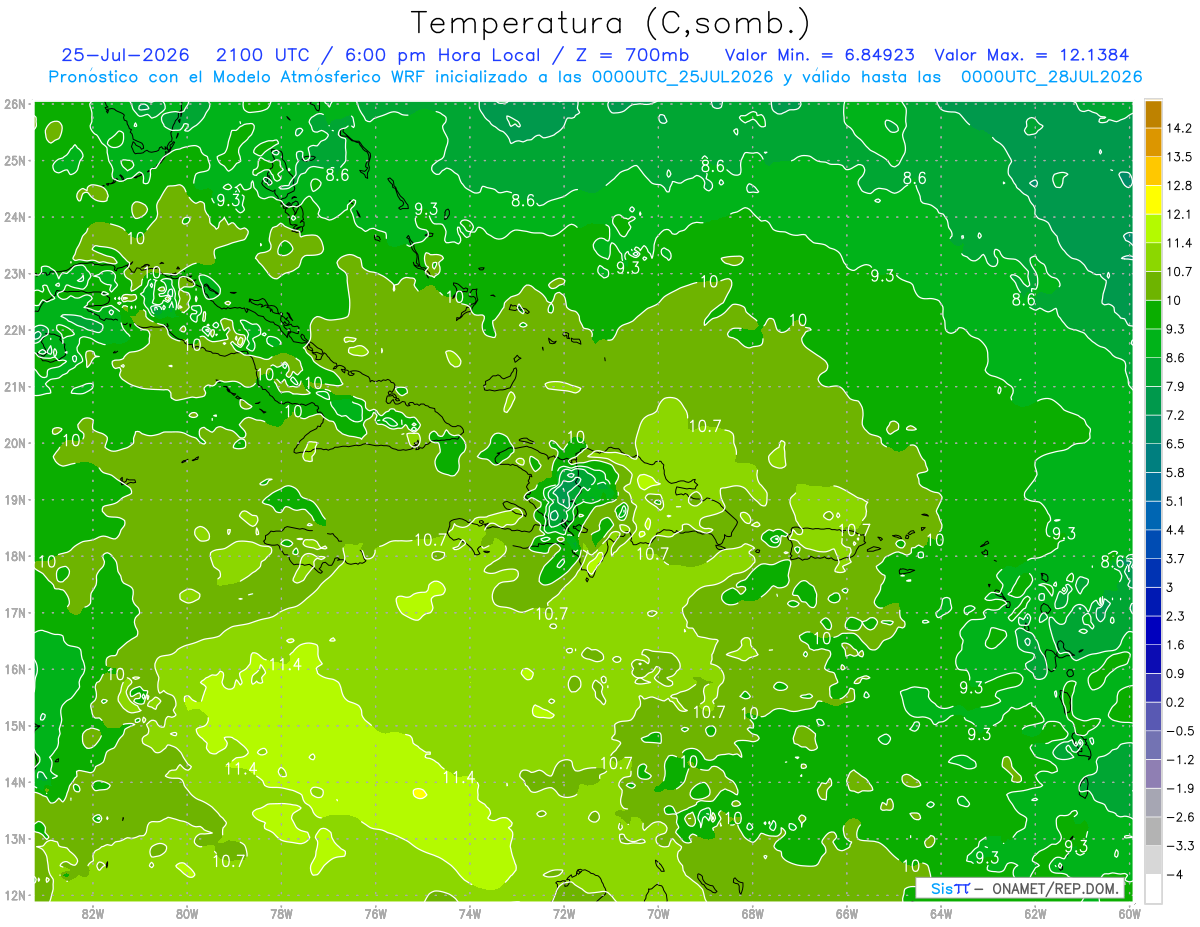The height and width of the screenshot is (927, 1200).
Task: Click the 70W longitude axis label
Action: coord(658,914)
